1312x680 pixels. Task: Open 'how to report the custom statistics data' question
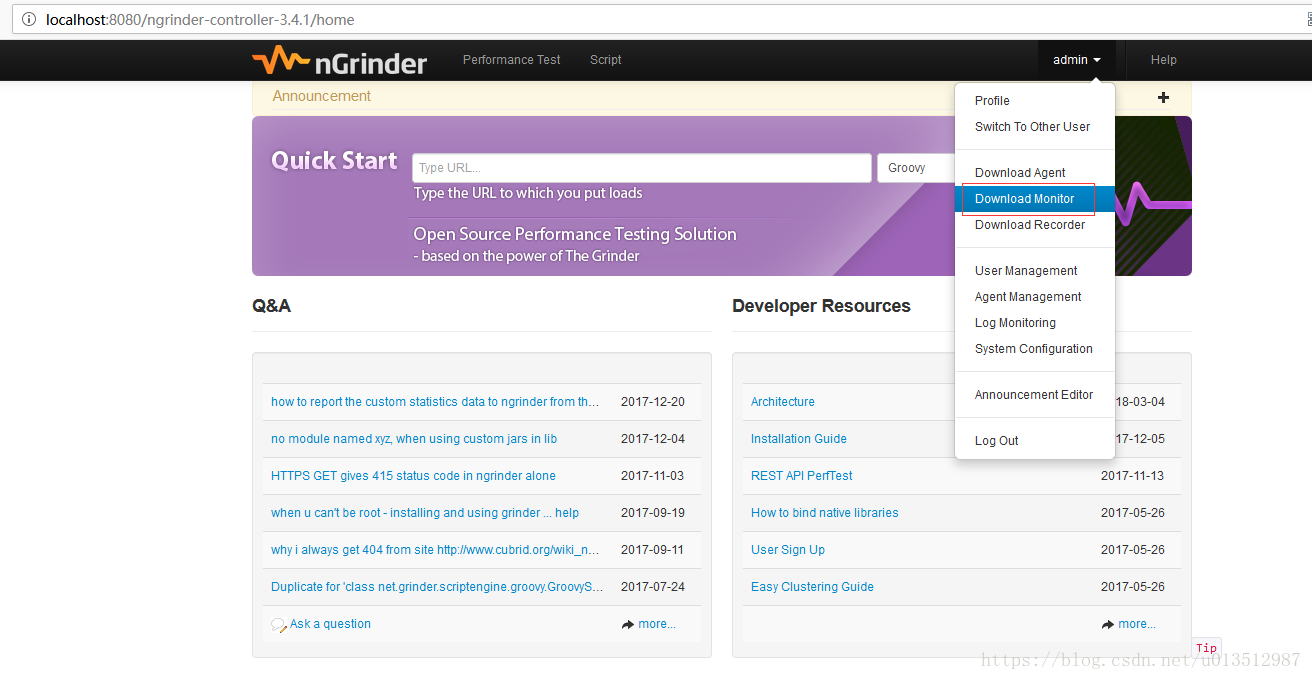(437, 402)
